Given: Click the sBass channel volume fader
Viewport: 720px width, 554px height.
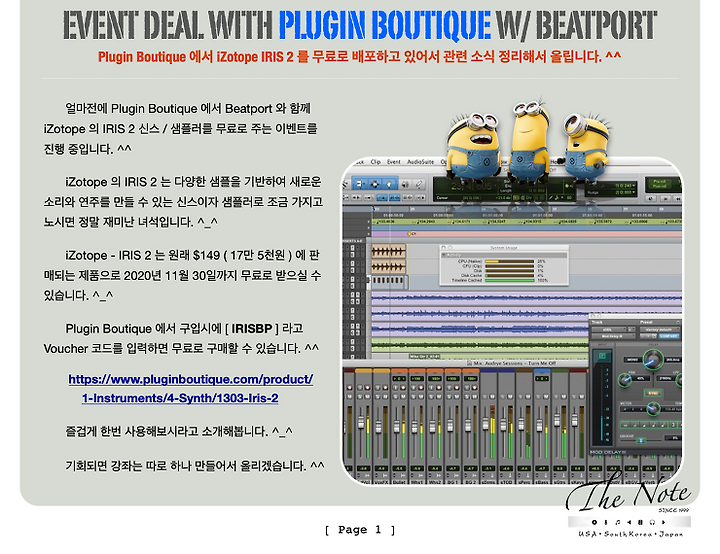Looking at the screenshot, I should click(540, 425).
